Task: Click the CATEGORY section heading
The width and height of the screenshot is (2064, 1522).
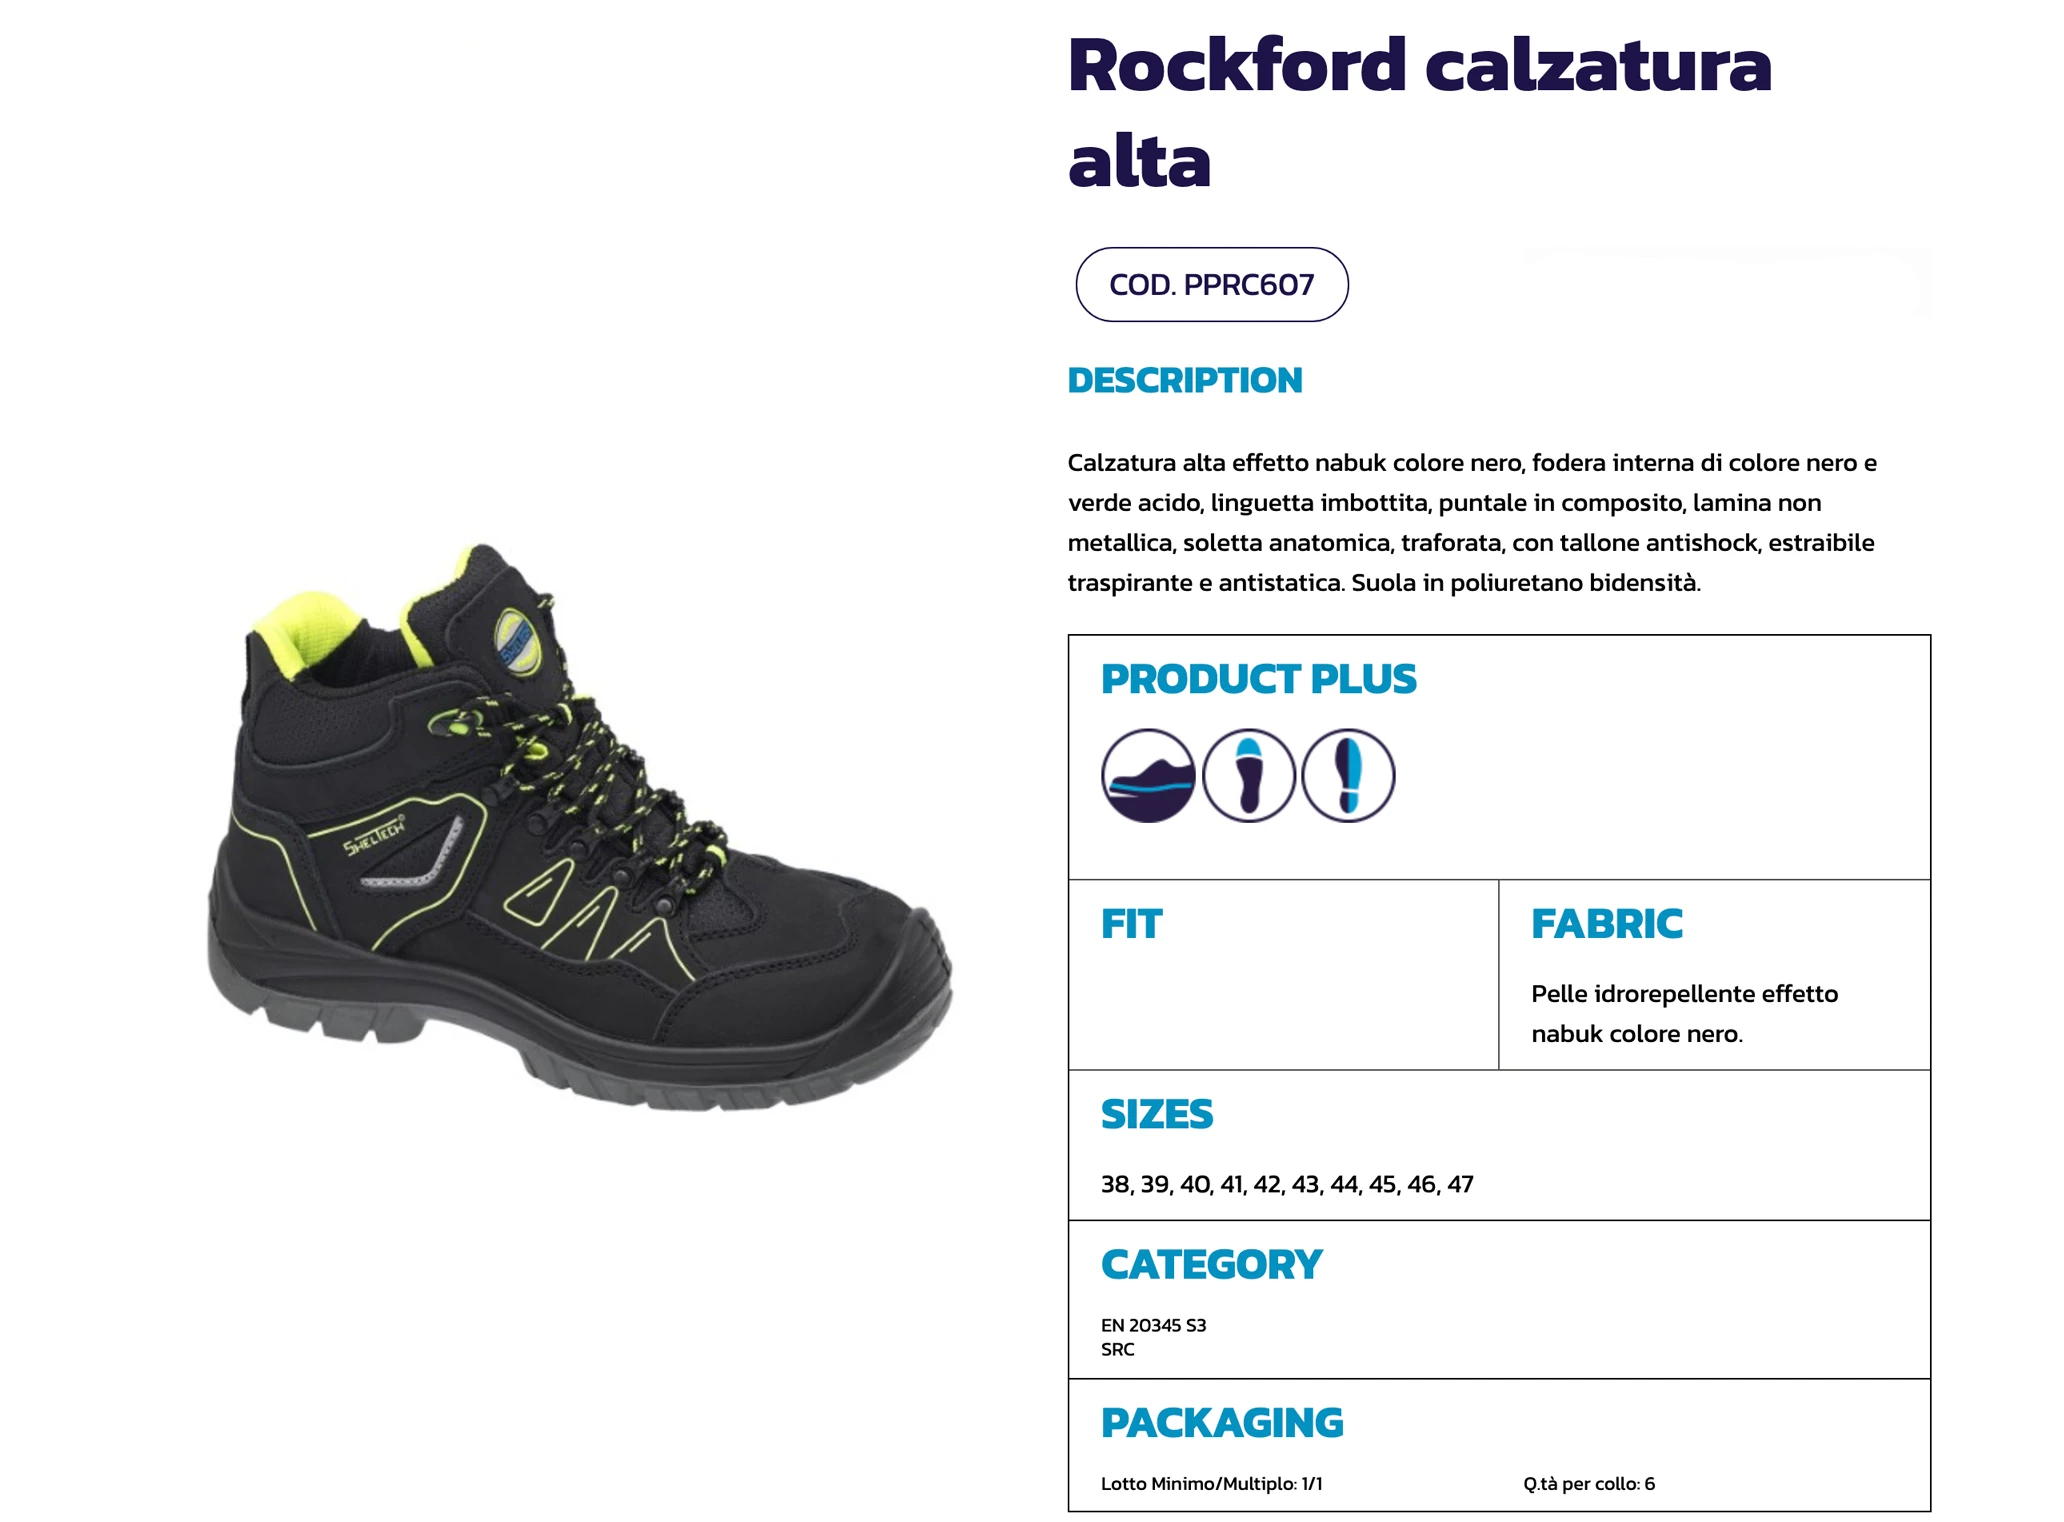Action: click(x=1211, y=1265)
